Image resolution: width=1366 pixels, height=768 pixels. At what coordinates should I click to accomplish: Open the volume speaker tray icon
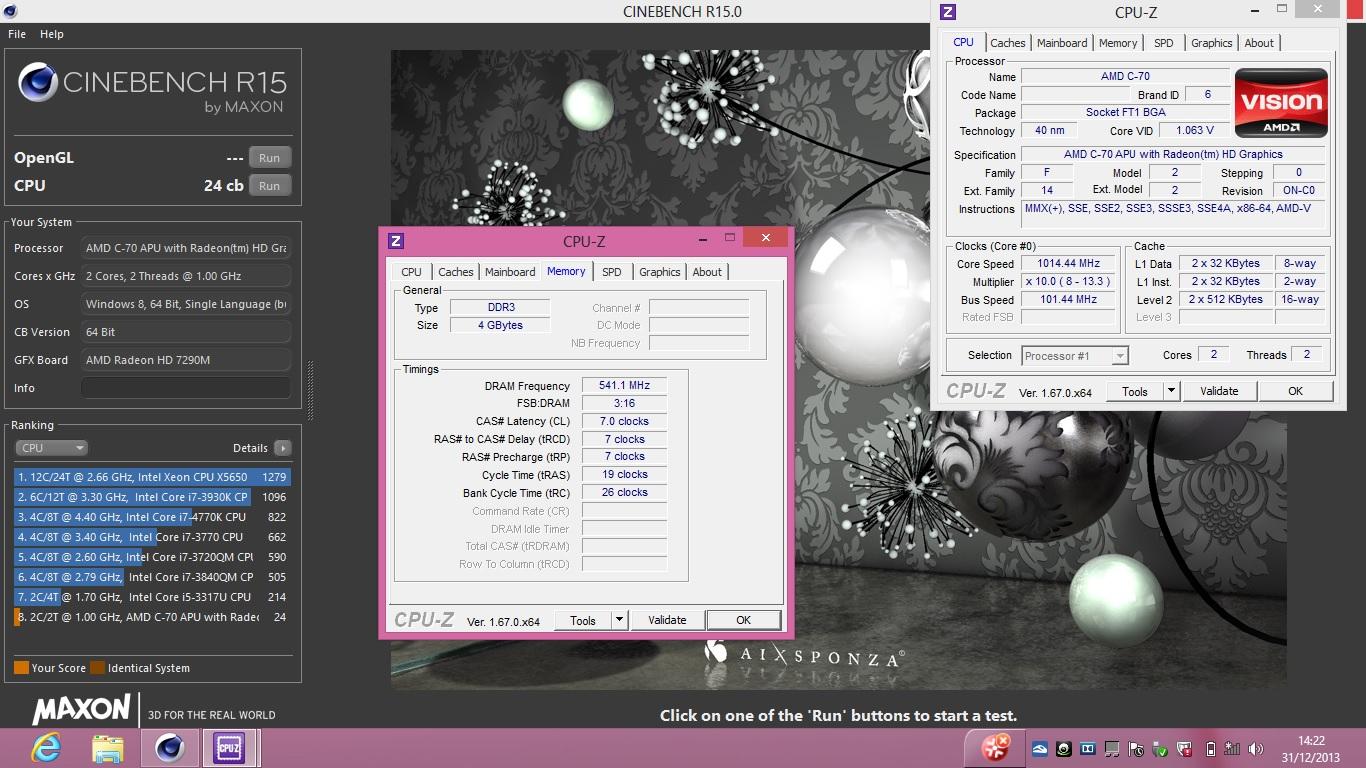point(1255,749)
